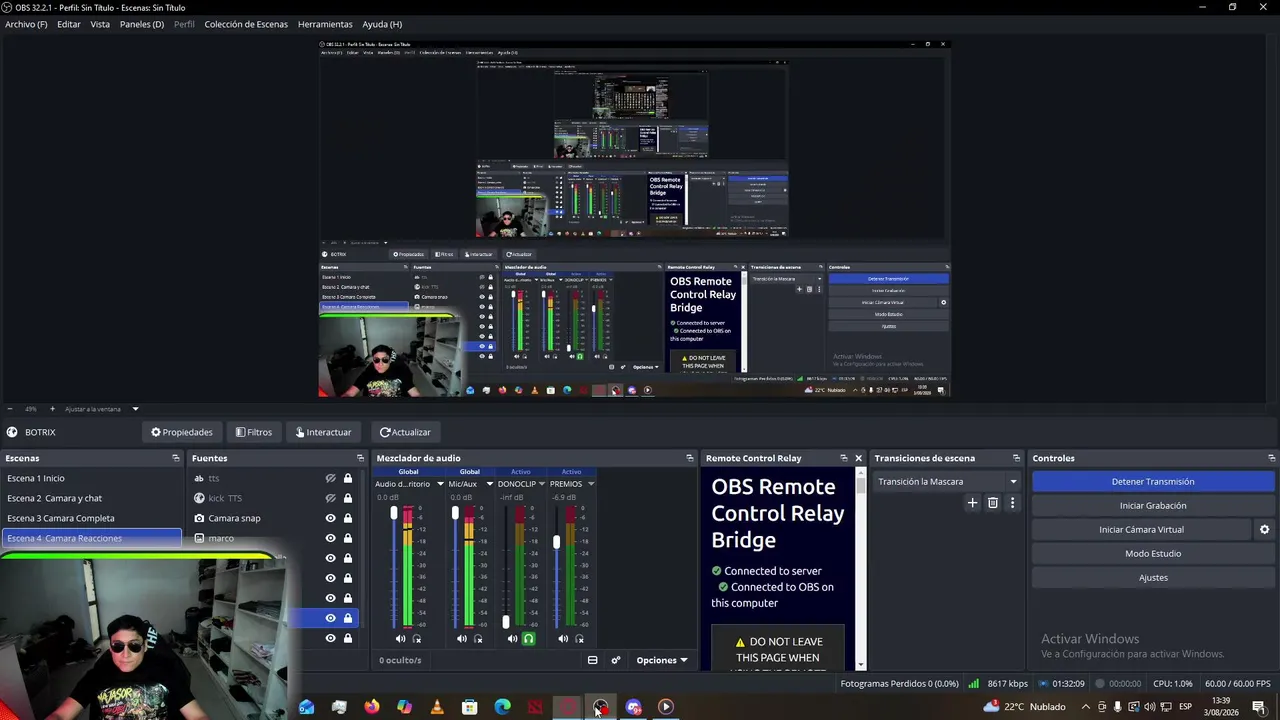Enable Modo Estudio
1280x720 pixels.
coord(1153,553)
